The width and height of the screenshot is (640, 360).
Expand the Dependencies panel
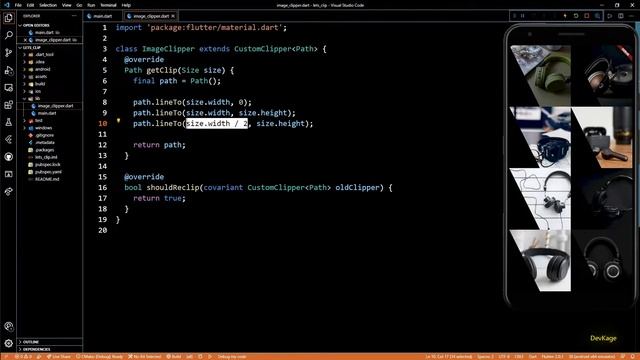click(x=49, y=349)
